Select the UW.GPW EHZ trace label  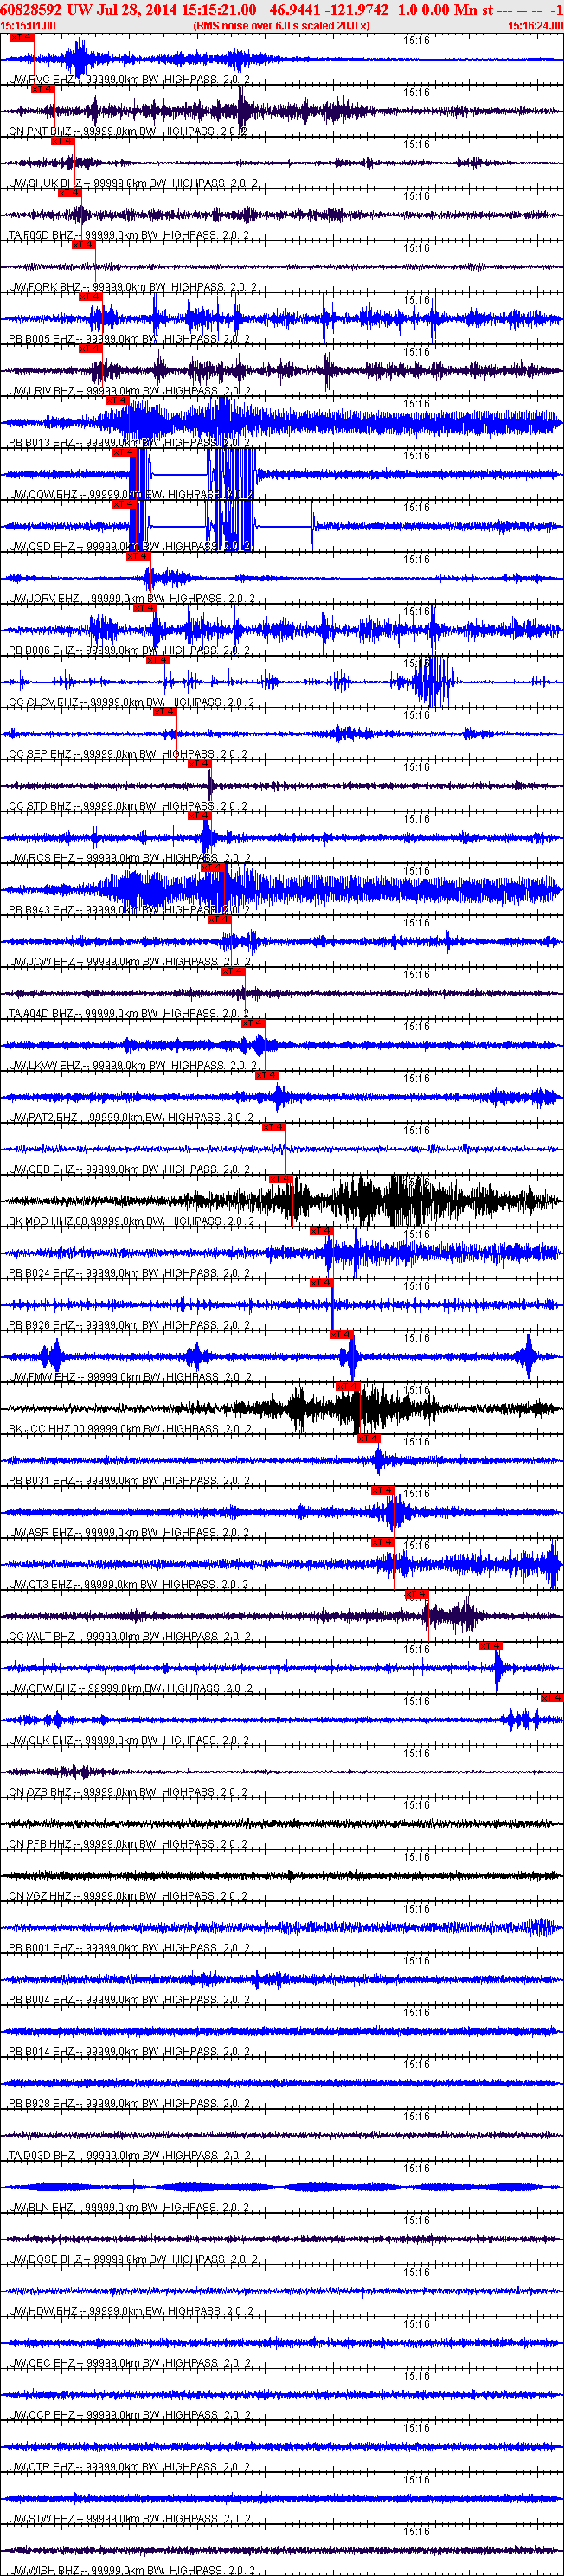point(130,1691)
